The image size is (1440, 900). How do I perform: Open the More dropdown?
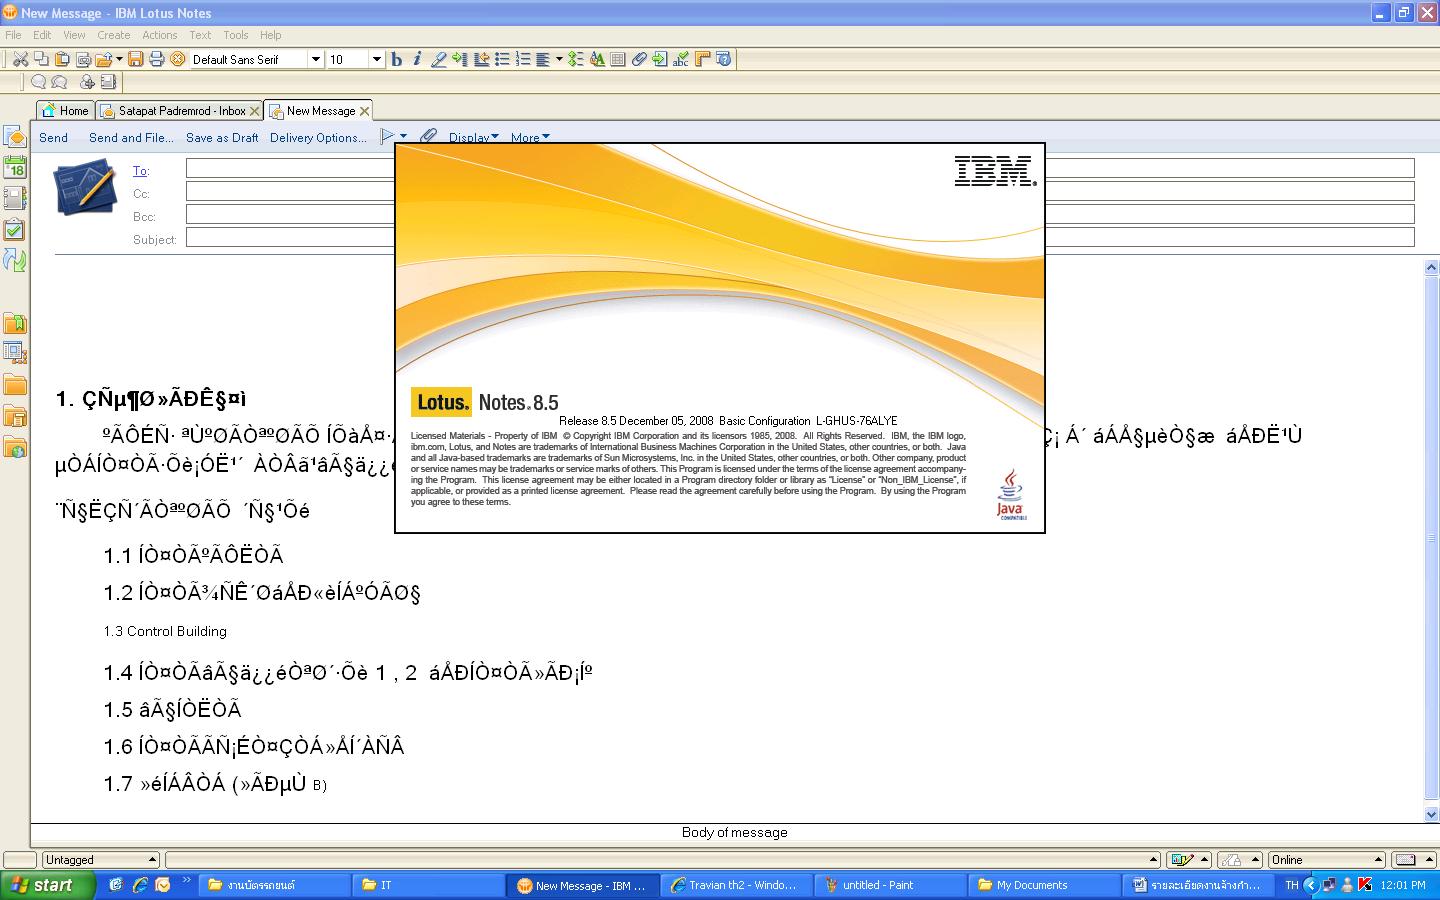tap(530, 138)
